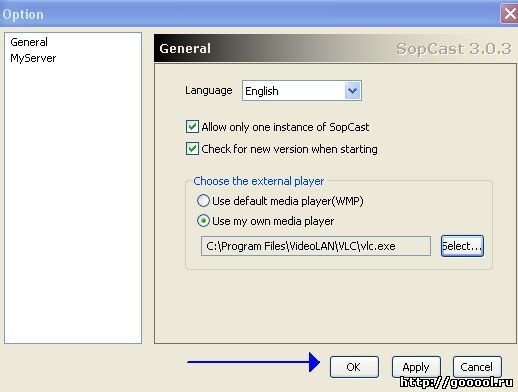Confirm settings with the OK button

(x=354, y=367)
